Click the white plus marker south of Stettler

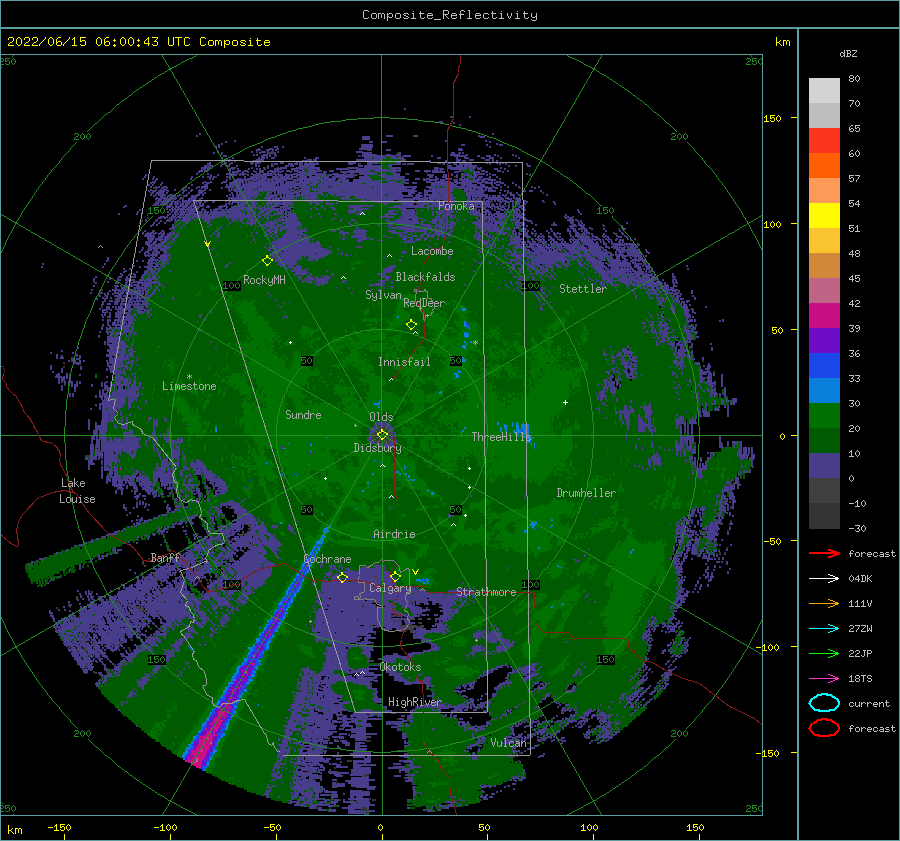565,402
